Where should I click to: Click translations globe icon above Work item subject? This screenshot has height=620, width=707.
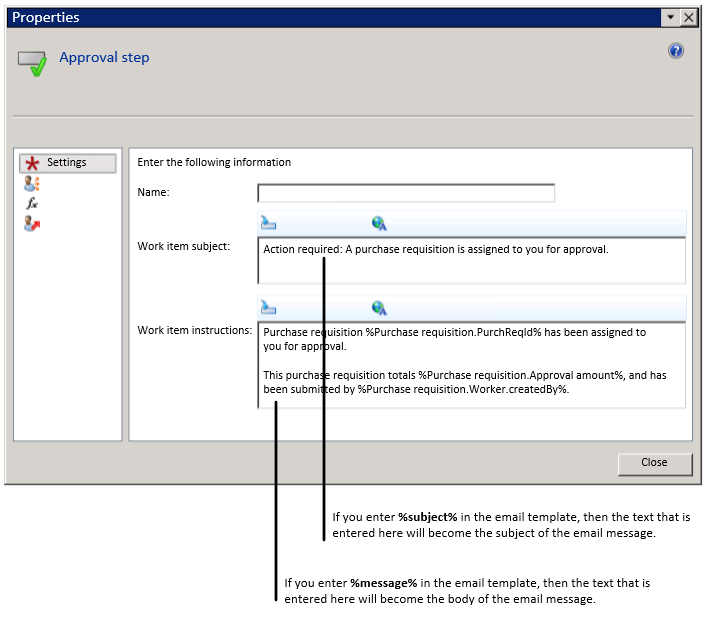[x=378, y=223]
